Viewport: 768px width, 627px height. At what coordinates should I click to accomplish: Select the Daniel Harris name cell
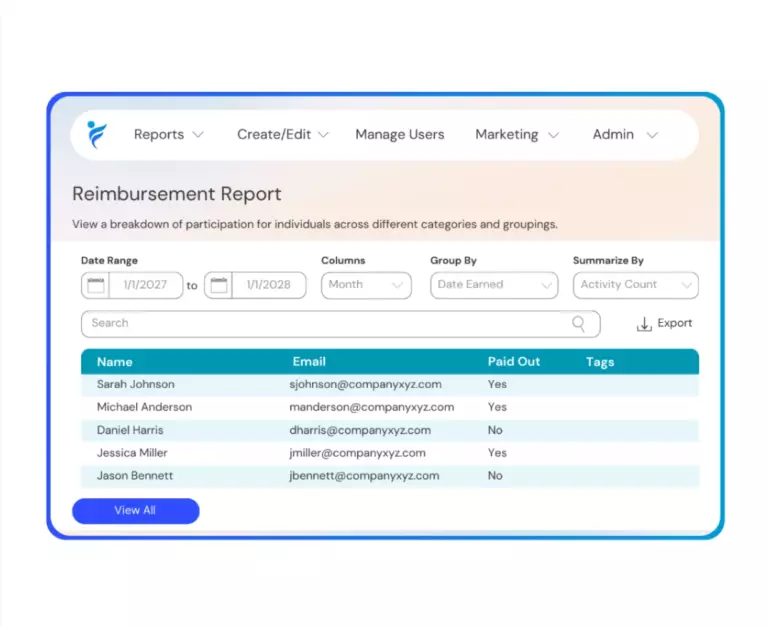point(130,430)
